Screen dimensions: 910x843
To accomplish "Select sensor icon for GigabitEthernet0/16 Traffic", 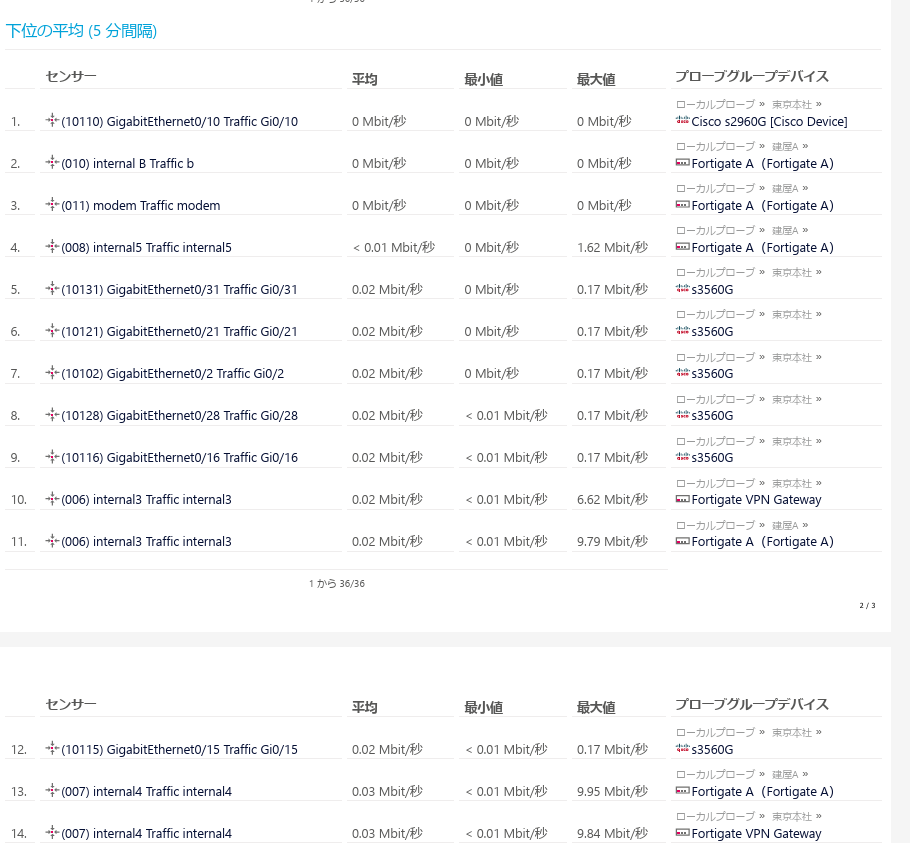I will [52, 456].
